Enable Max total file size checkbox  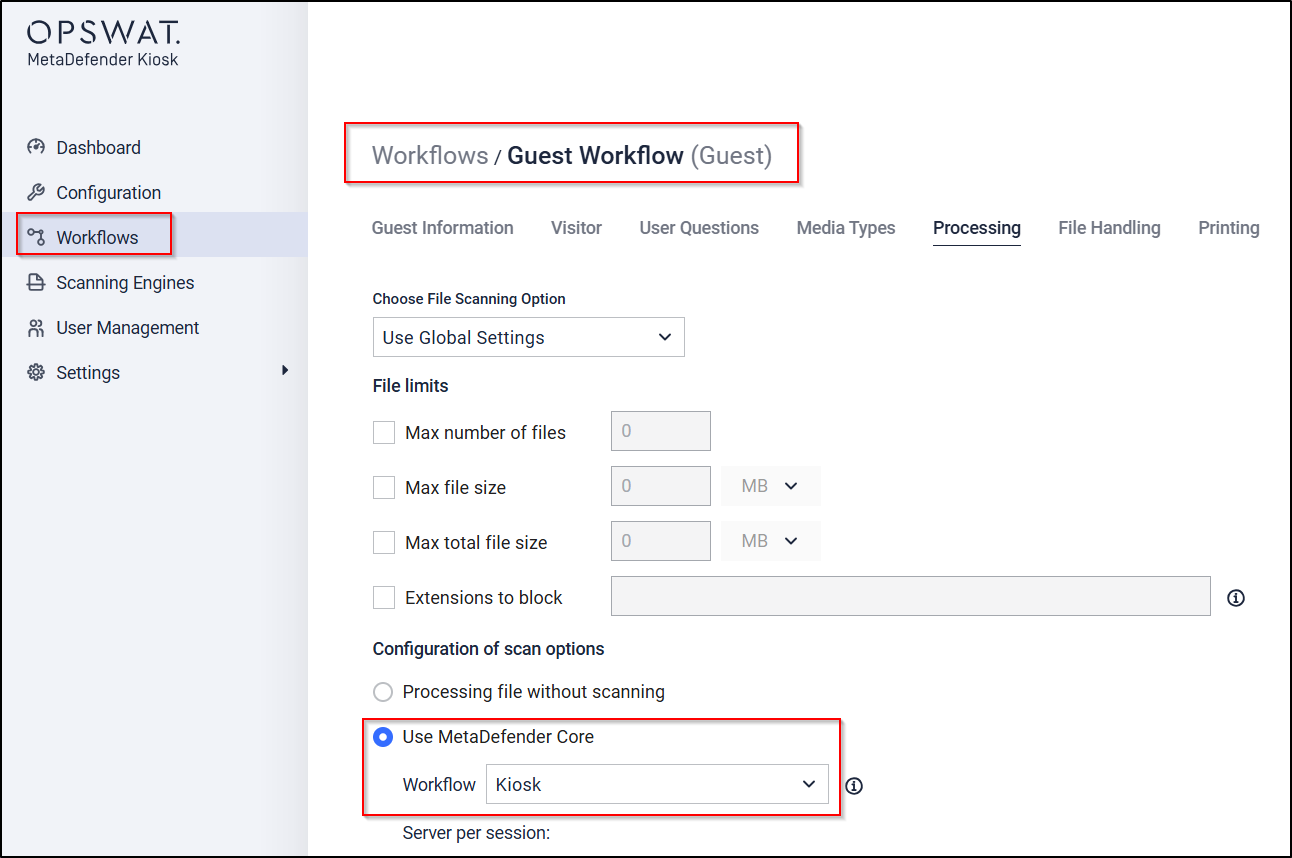coord(384,542)
